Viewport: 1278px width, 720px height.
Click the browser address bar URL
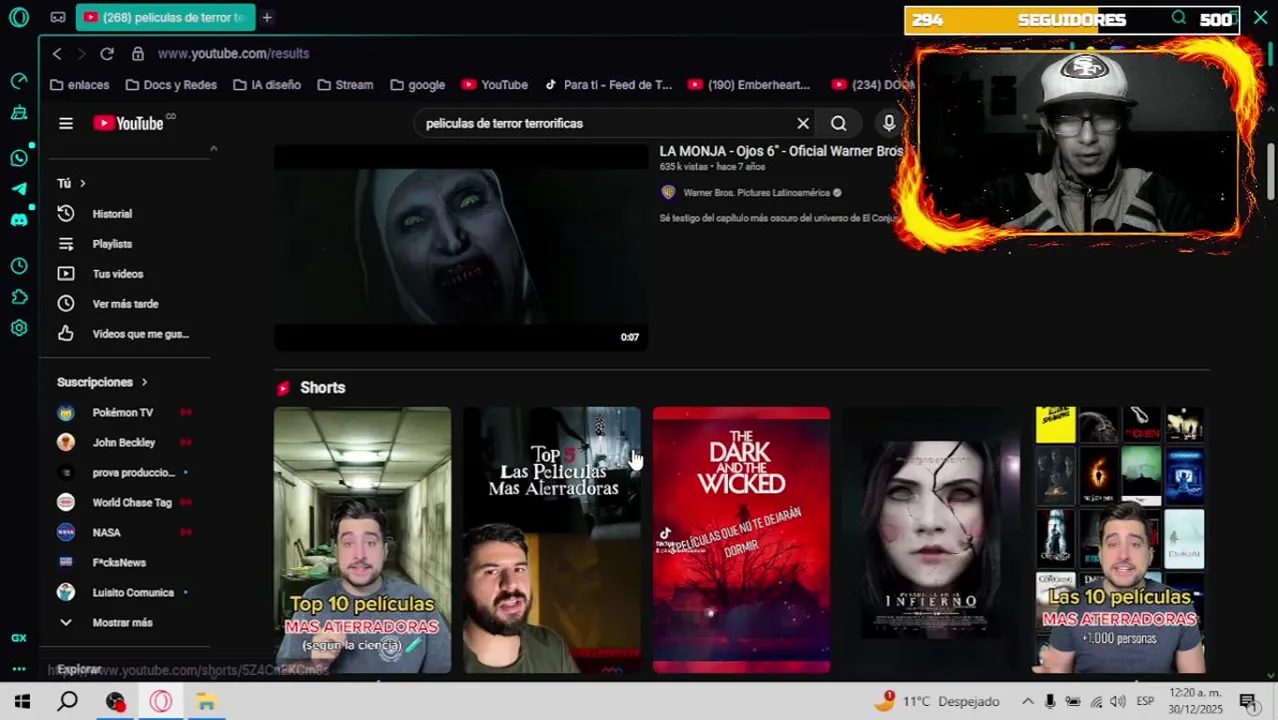coord(233,53)
